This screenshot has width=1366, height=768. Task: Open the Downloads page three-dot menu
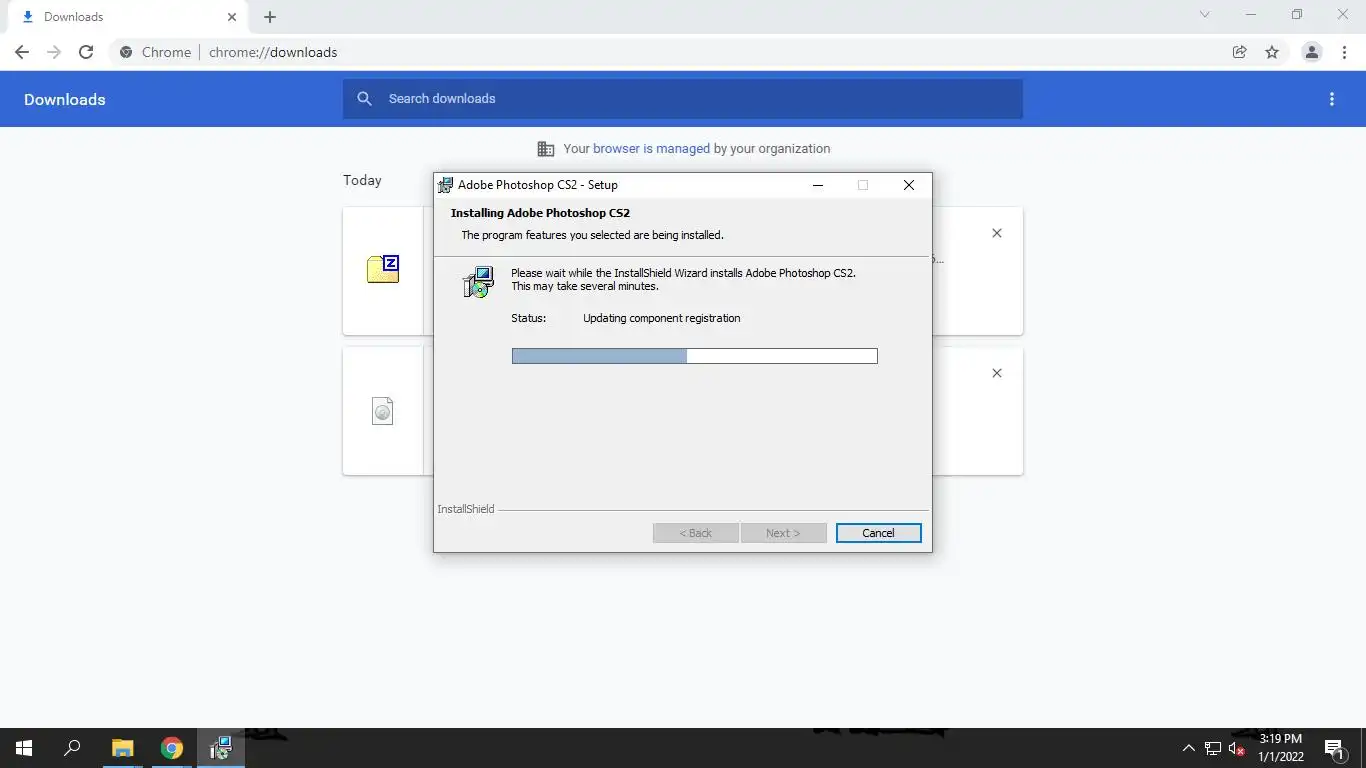point(1331,99)
